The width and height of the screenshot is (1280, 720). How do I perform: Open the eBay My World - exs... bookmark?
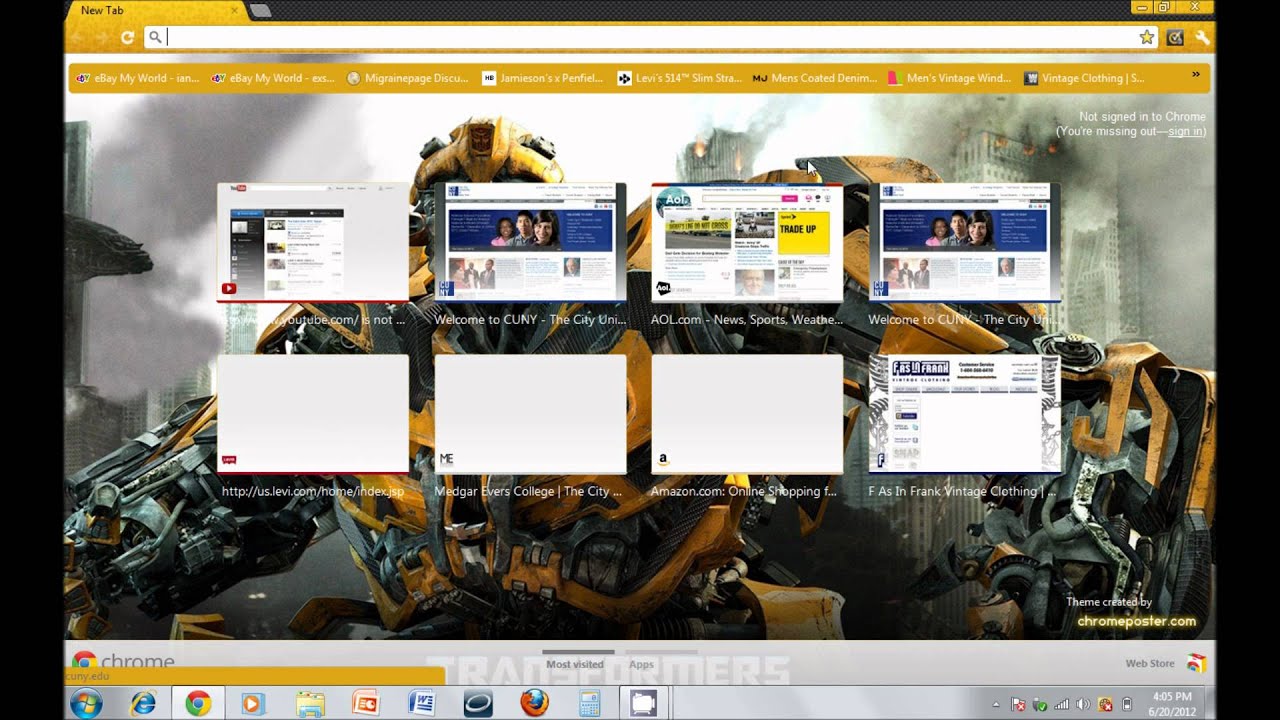click(x=272, y=78)
